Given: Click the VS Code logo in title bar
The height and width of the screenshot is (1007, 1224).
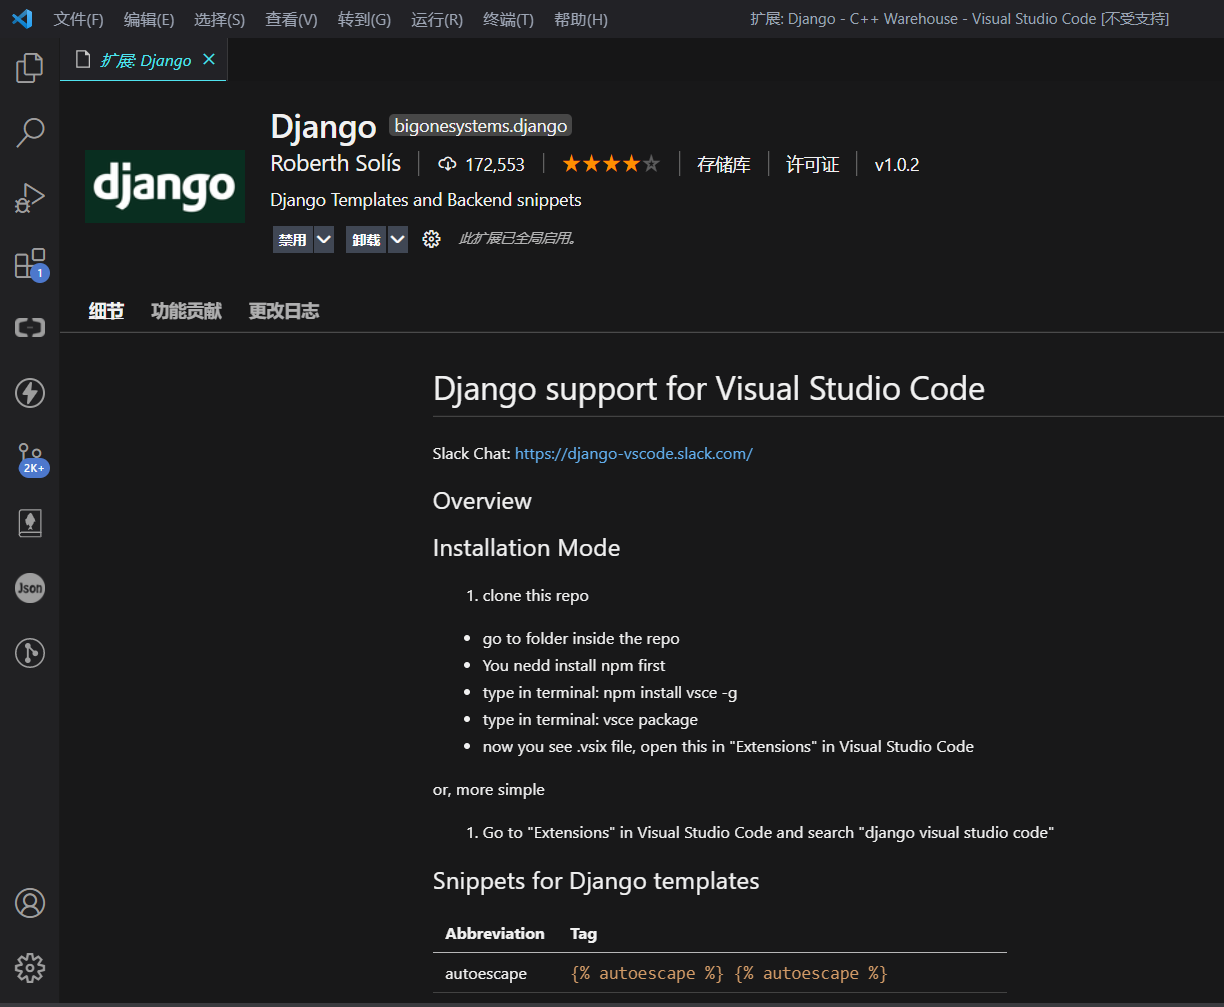Looking at the screenshot, I should coord(22,19).
